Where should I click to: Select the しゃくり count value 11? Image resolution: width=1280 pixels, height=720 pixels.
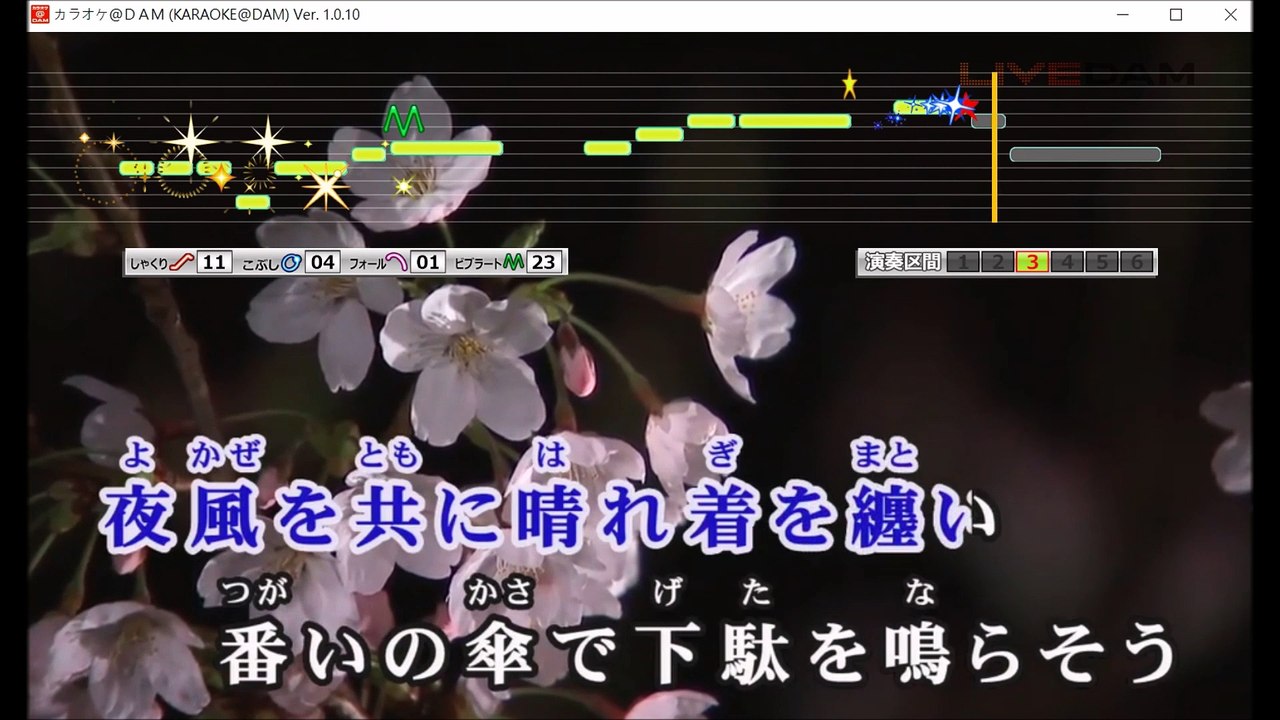coord(214,263)
